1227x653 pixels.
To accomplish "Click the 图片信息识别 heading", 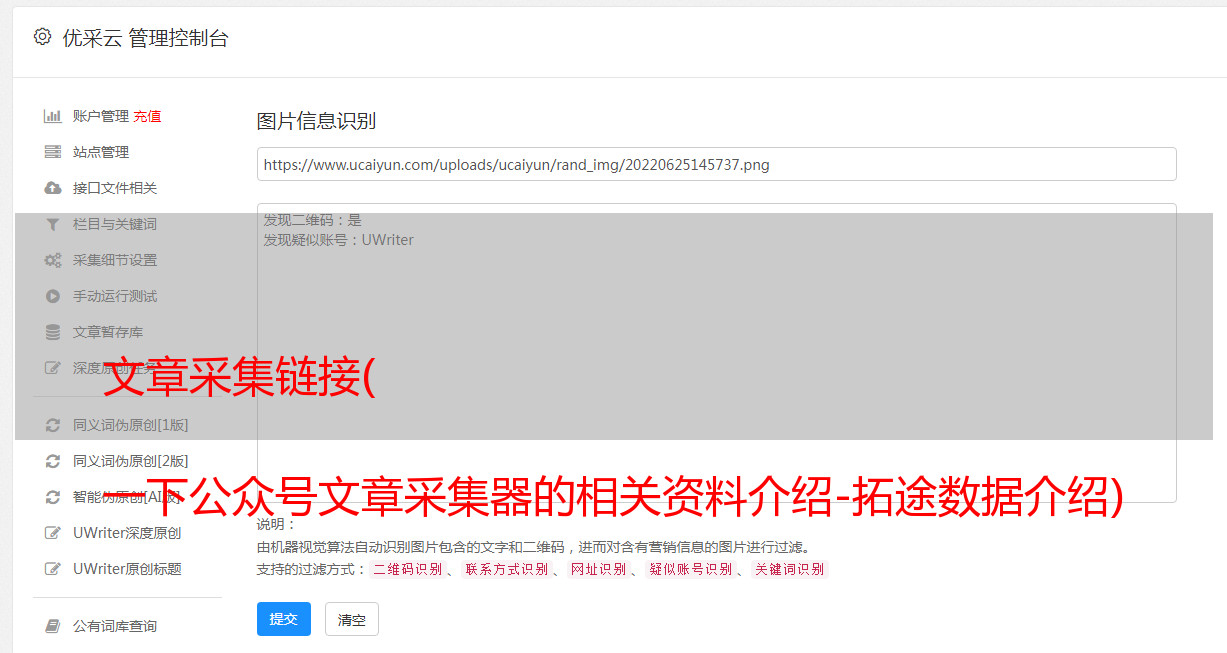I will 316,121.
